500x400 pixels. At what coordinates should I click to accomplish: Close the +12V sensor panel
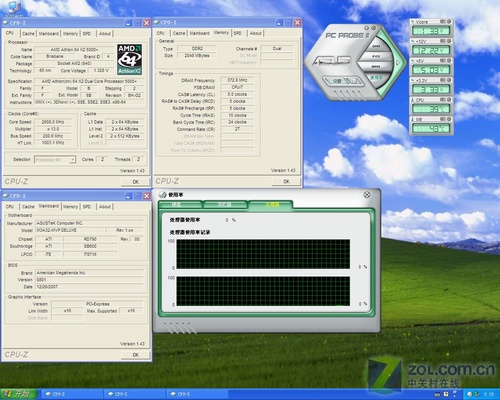[x=449, y=41]
